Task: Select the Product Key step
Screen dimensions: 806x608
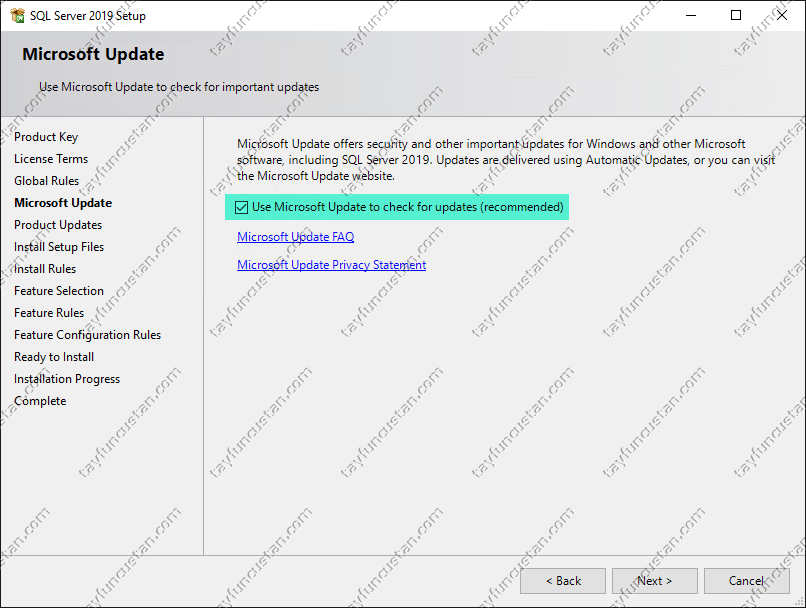Action: click(46, 137)
